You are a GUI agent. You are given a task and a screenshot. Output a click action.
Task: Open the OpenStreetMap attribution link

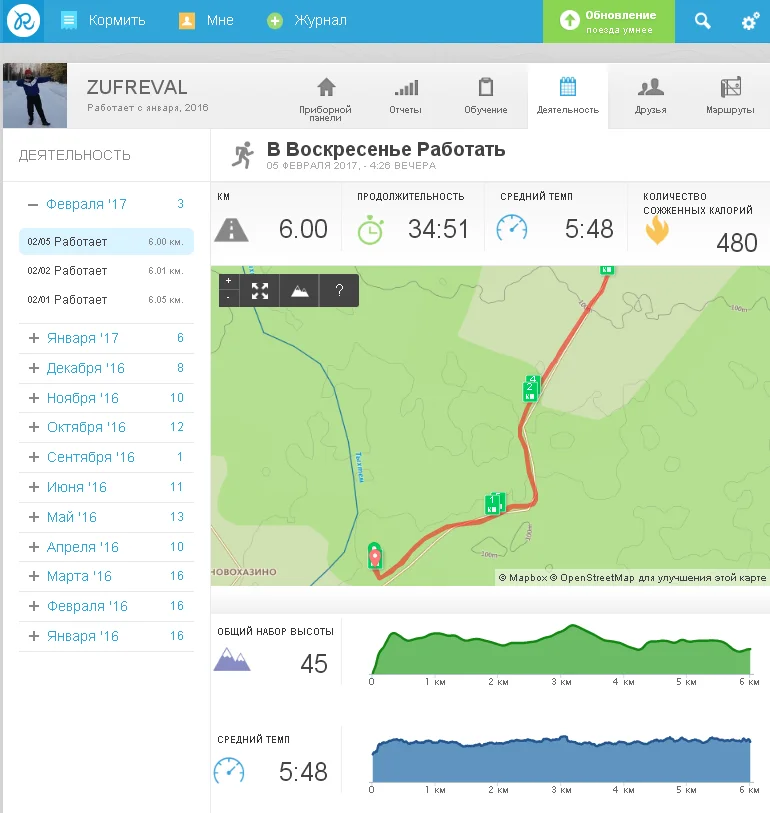(x=592, y=578)
